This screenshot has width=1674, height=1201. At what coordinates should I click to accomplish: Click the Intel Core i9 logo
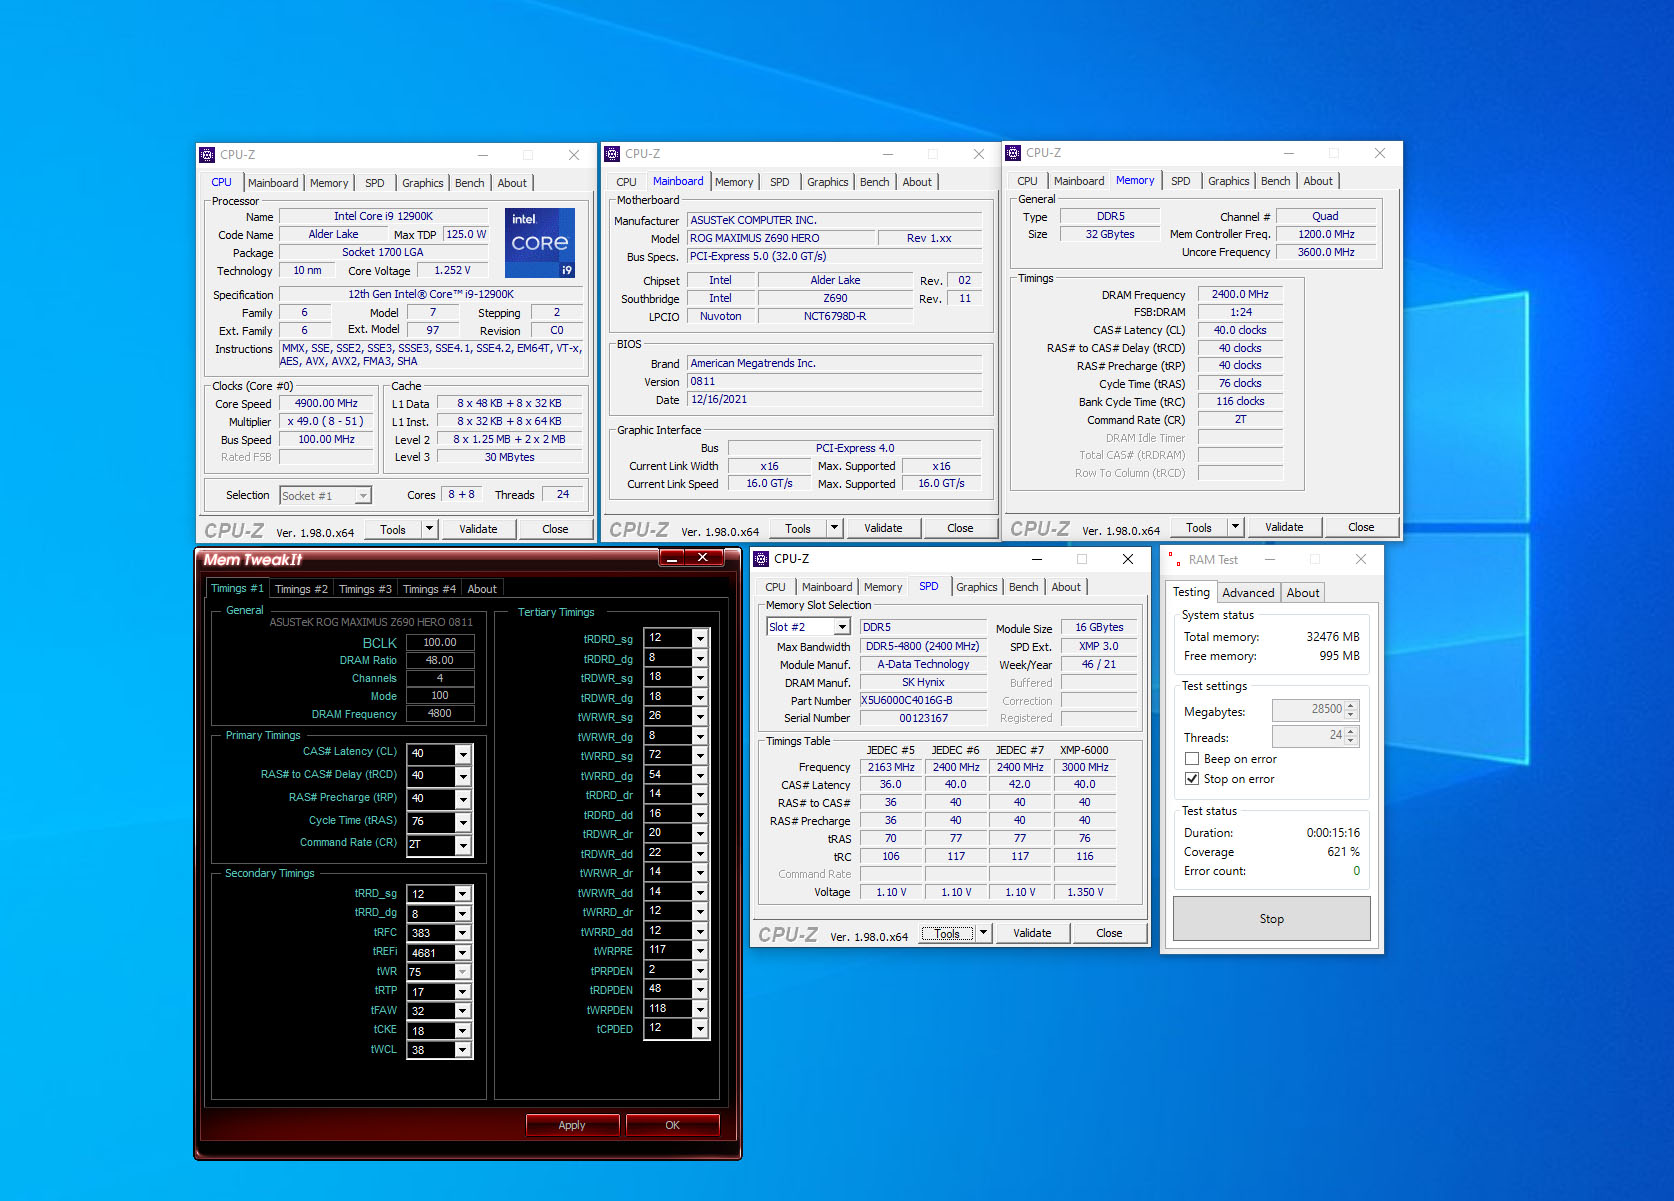(x=540, y=242)
